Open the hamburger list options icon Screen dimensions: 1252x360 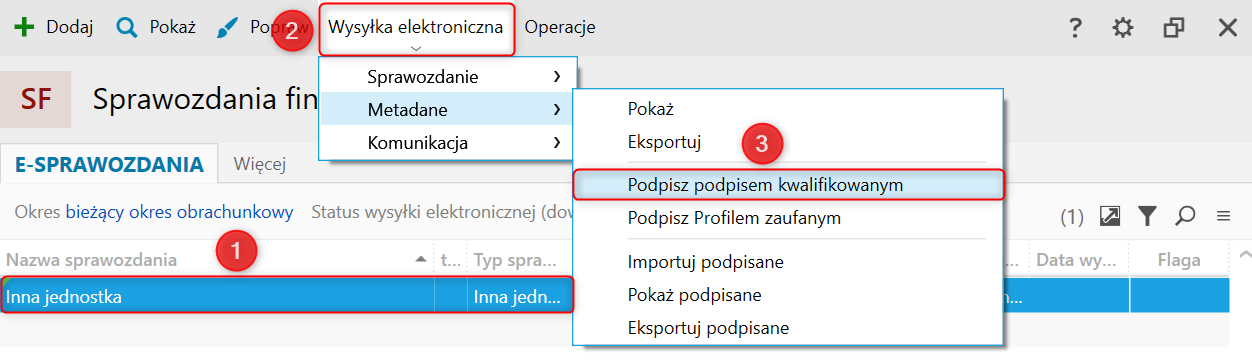click(x=1222, y=215)
